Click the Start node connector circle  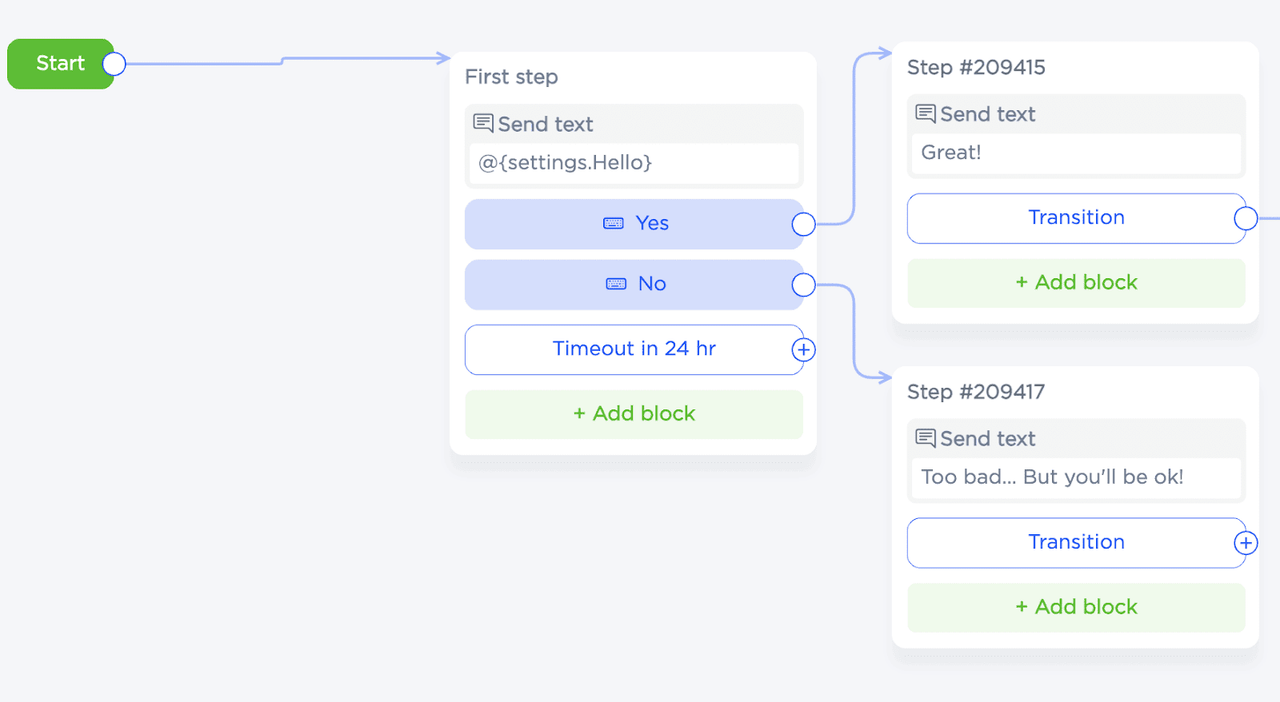pos(114,64)
